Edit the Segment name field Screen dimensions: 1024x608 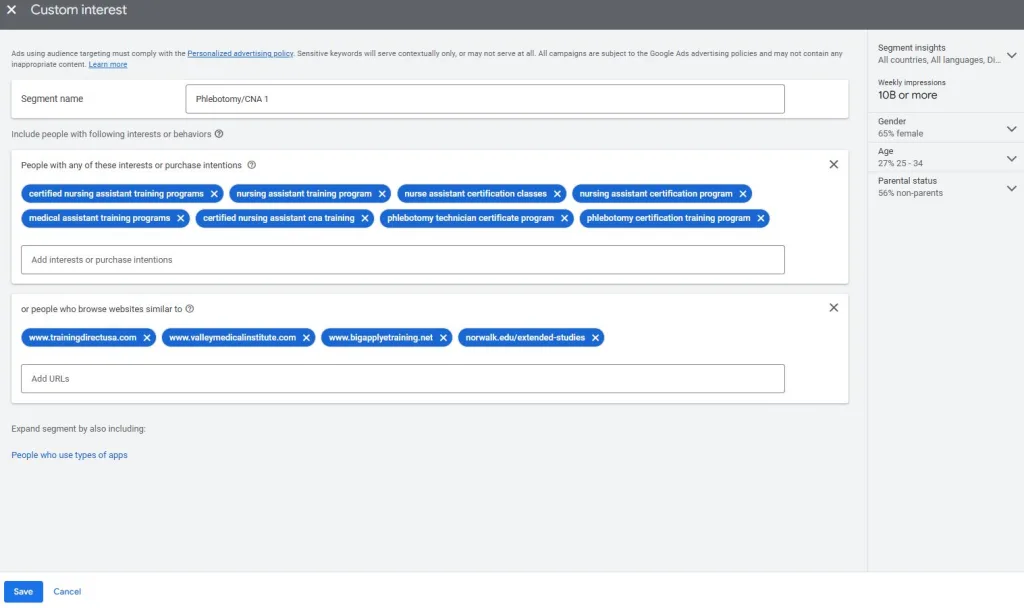pos(484,99)
